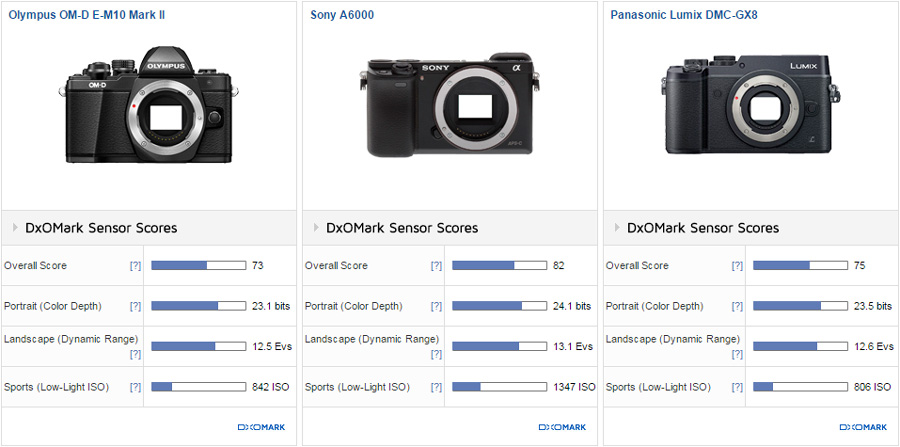900x447 pixels.
Task: Click the Panasonic Sports Low-Light ISO bar
Action: tap(800, 387)
